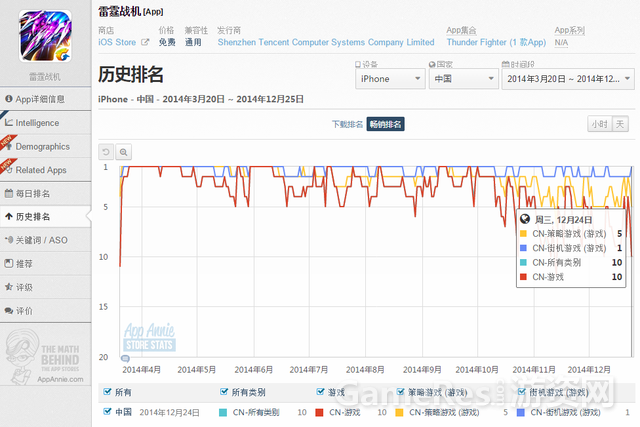Click the info icon beside App详细信息
Viewport: 640px width, 427px height.
pos(9,99)
